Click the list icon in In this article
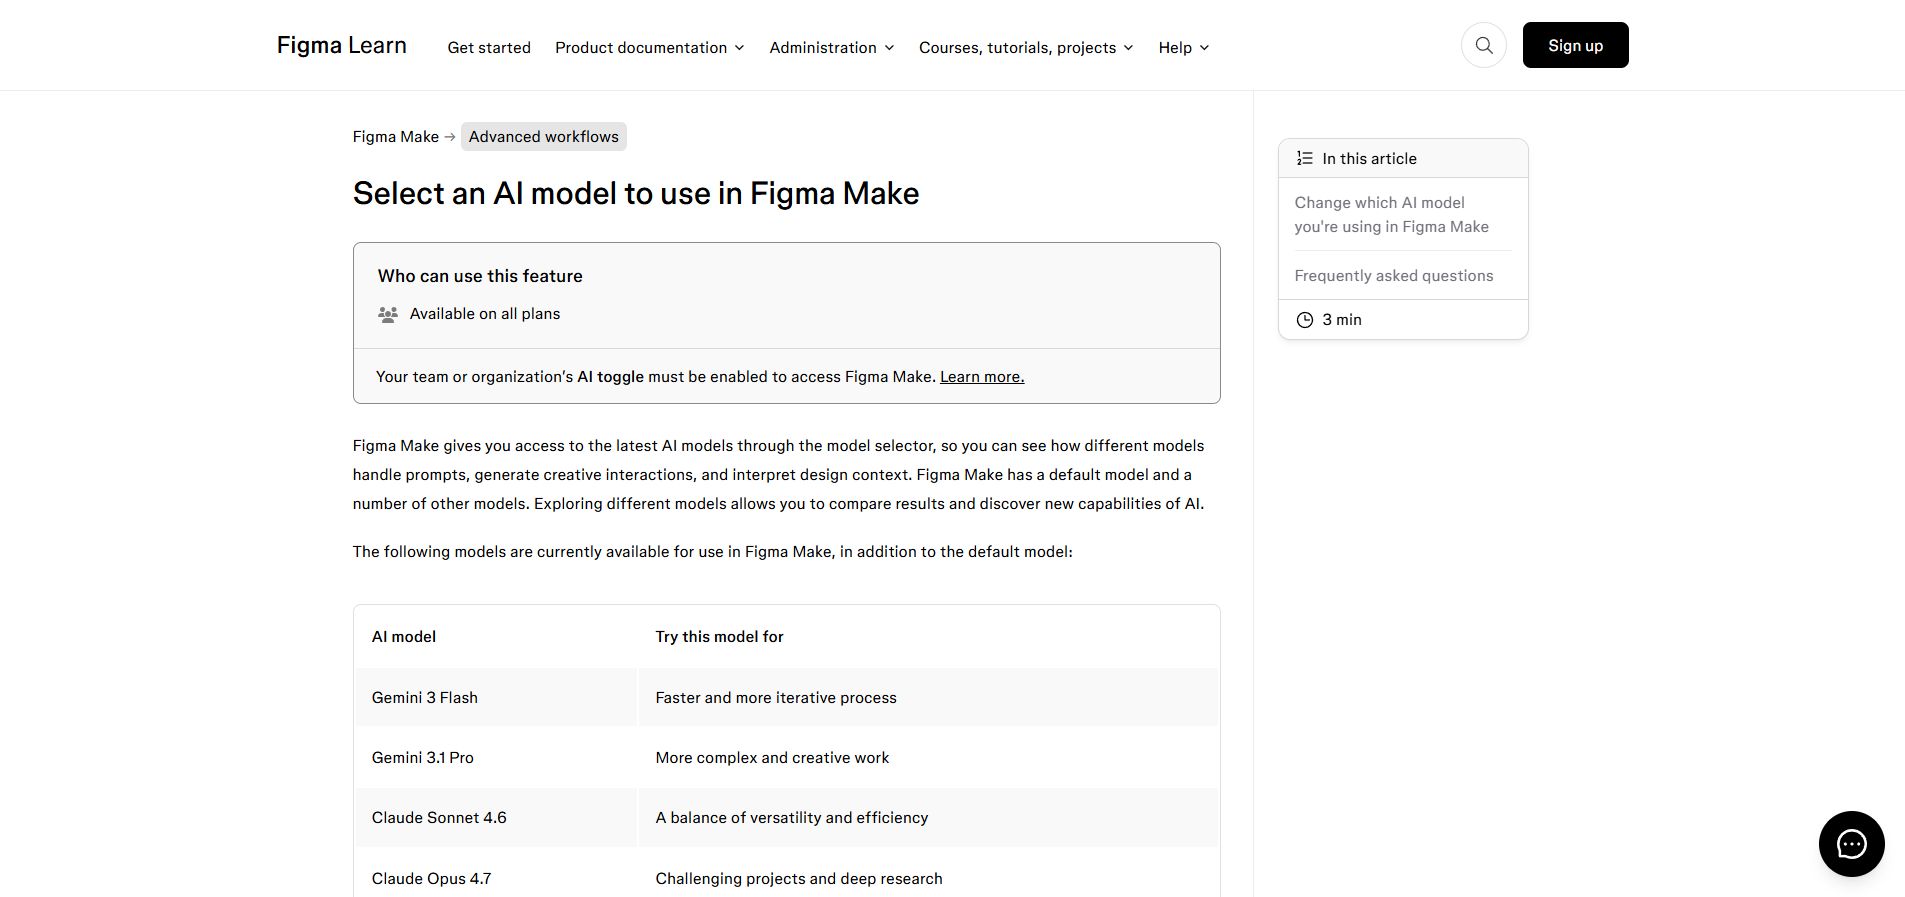 (x=1304, y=158)
